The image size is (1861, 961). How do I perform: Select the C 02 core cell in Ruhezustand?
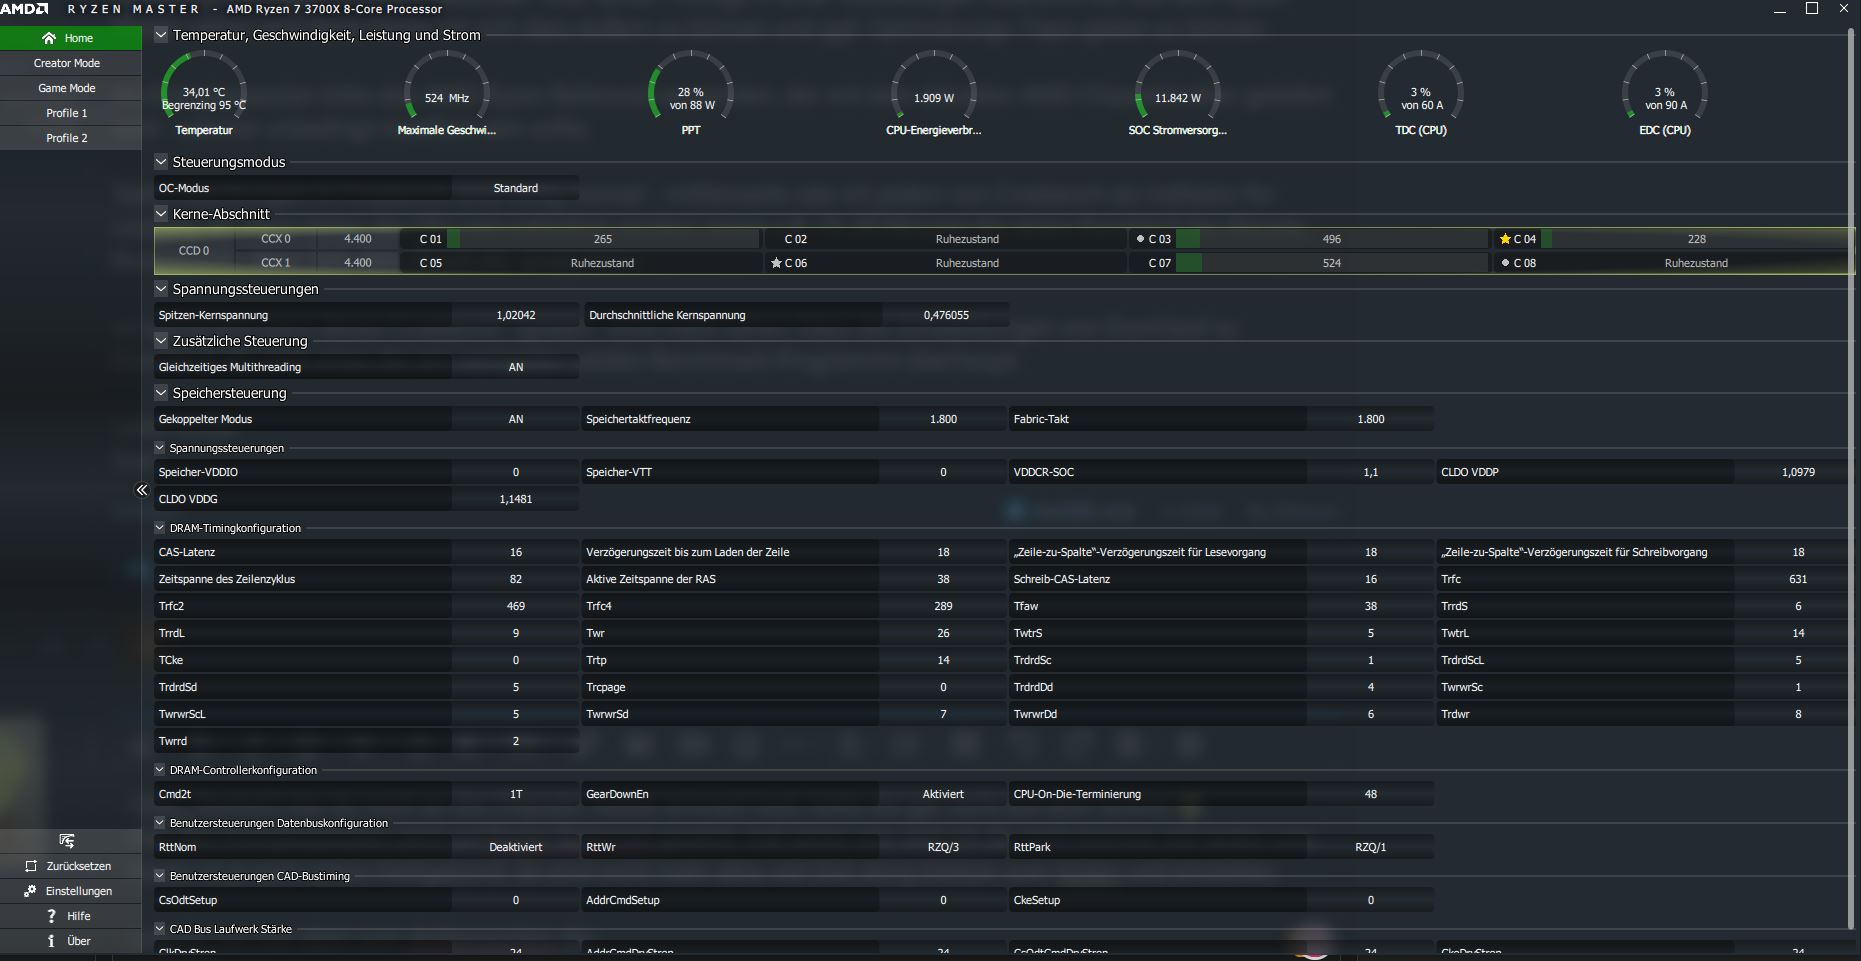945,239
